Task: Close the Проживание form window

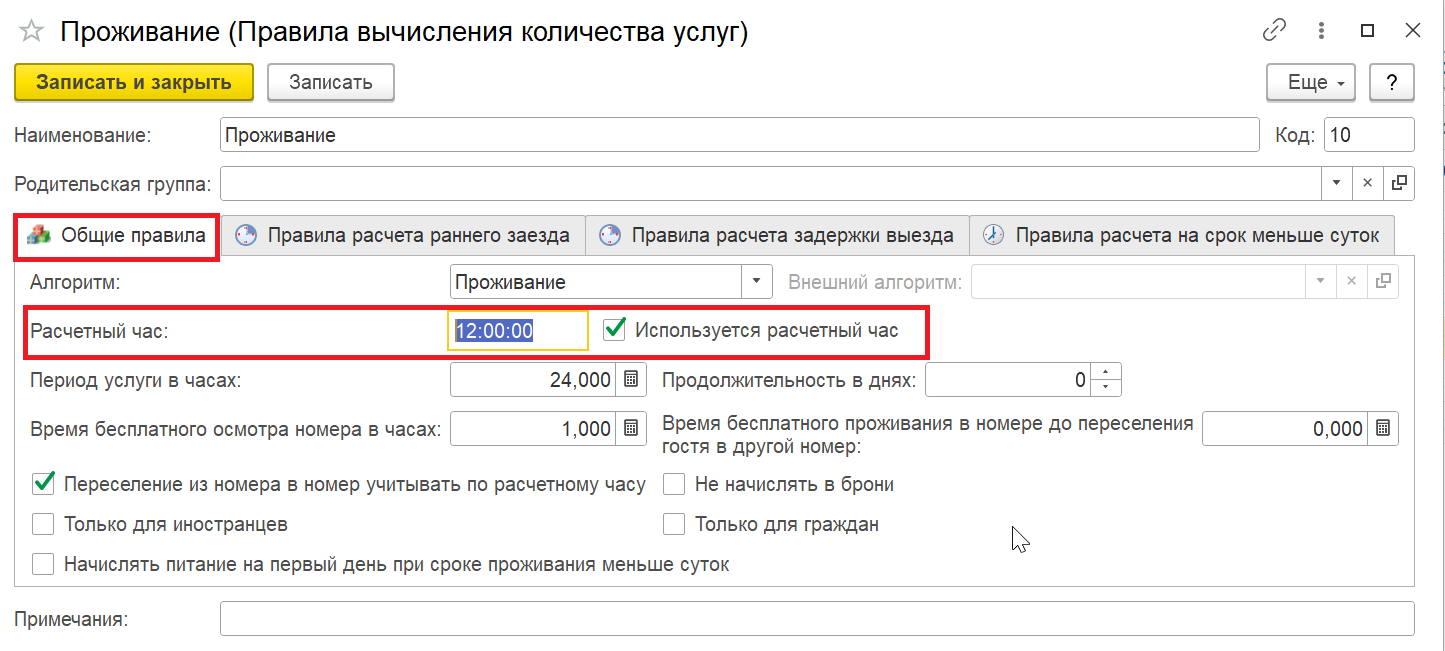Action: tap(1413, 31)
